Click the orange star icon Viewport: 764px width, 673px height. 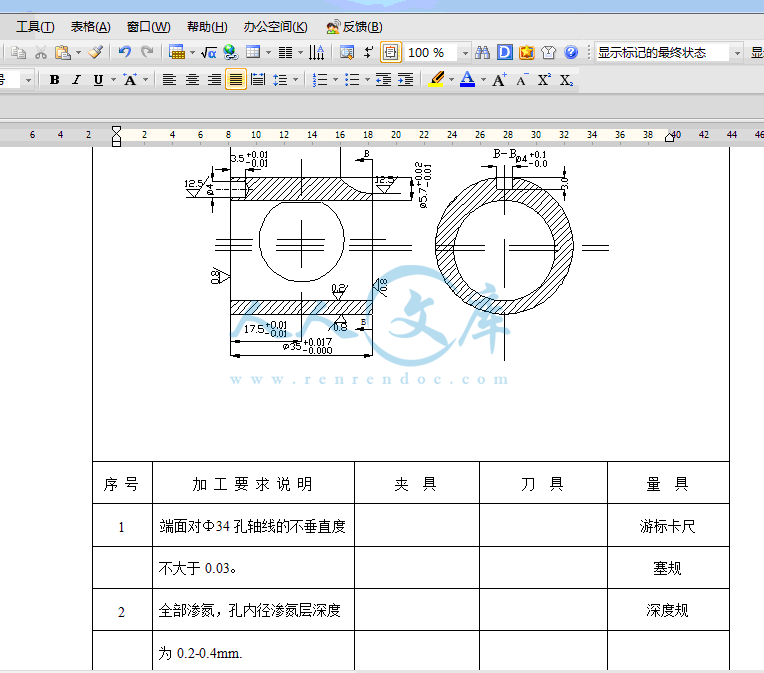tap(527, 53)
